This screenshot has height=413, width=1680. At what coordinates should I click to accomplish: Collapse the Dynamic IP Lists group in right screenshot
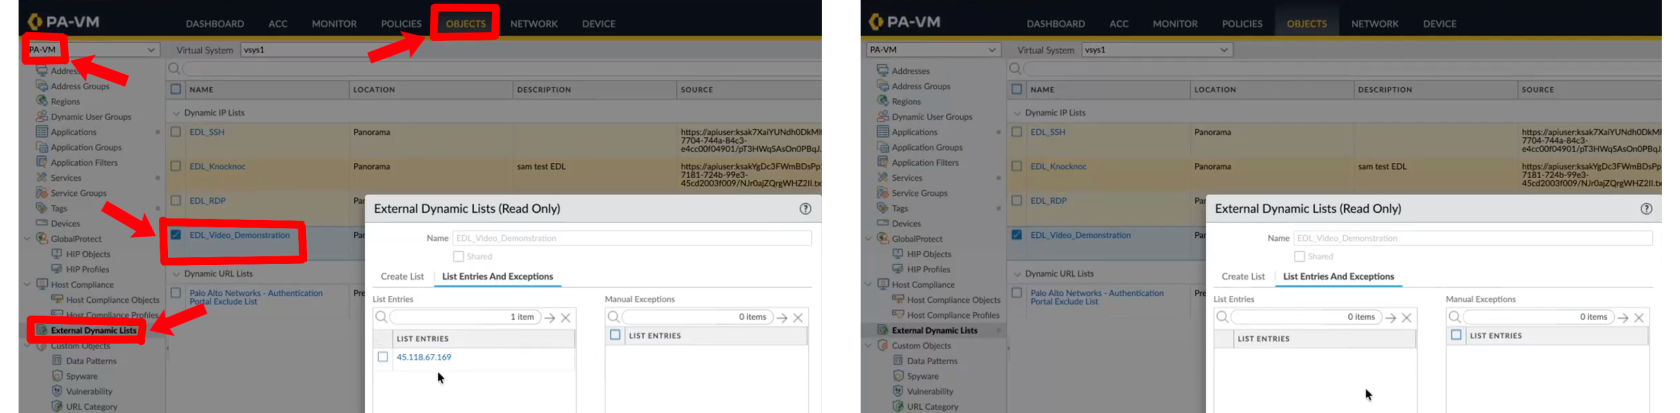pos(1017,113)
